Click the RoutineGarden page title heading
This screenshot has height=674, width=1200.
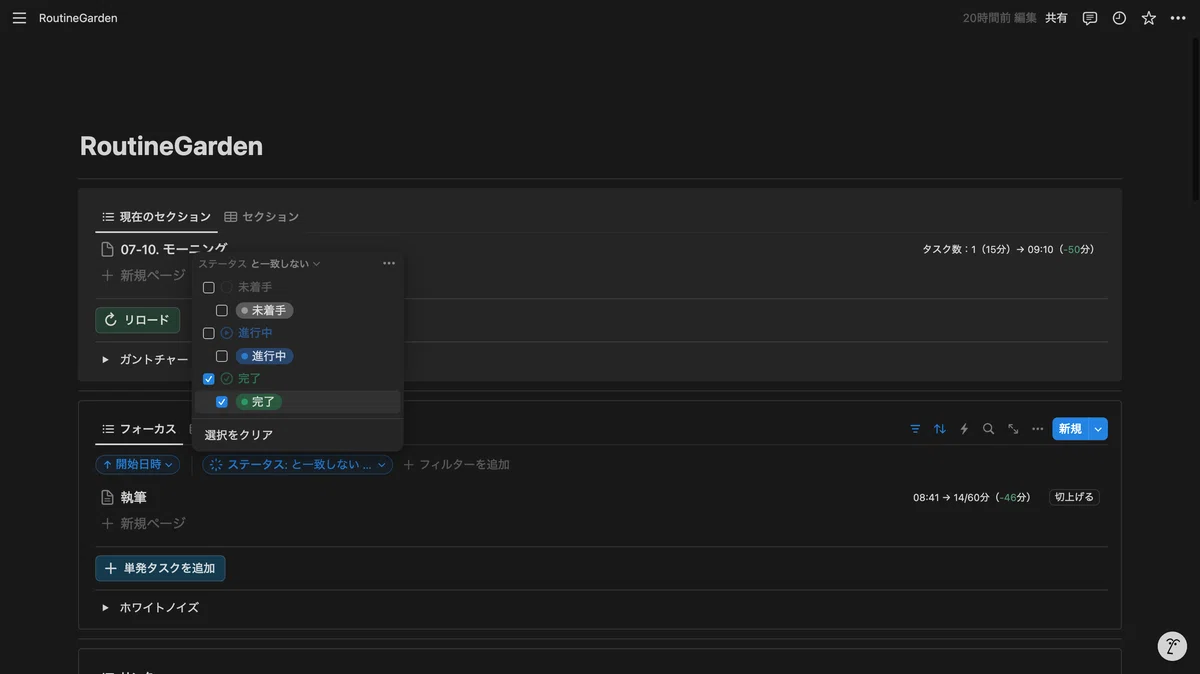point(171,146)
